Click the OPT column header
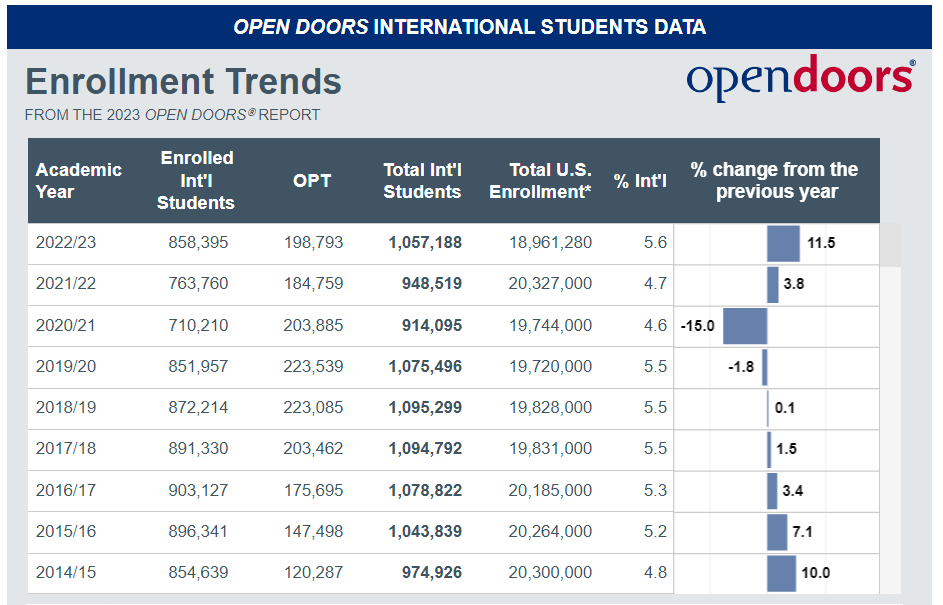Screen dimensions: 943x605 click(311, 181)
